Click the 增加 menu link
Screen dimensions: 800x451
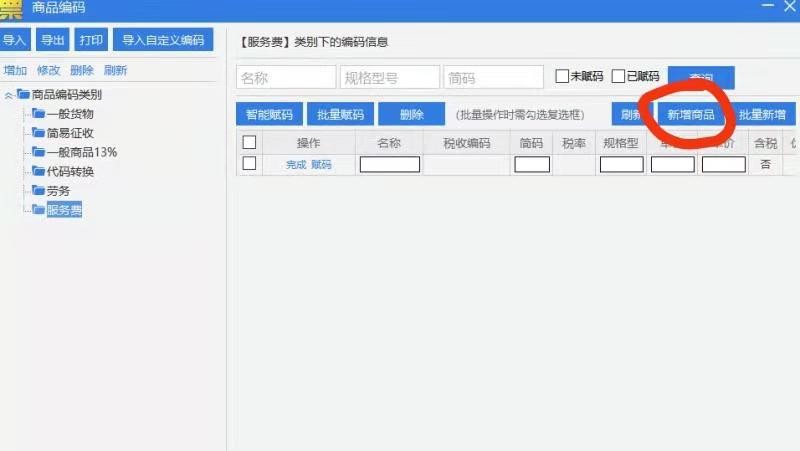pyautogui.click(x=15, y=71)
